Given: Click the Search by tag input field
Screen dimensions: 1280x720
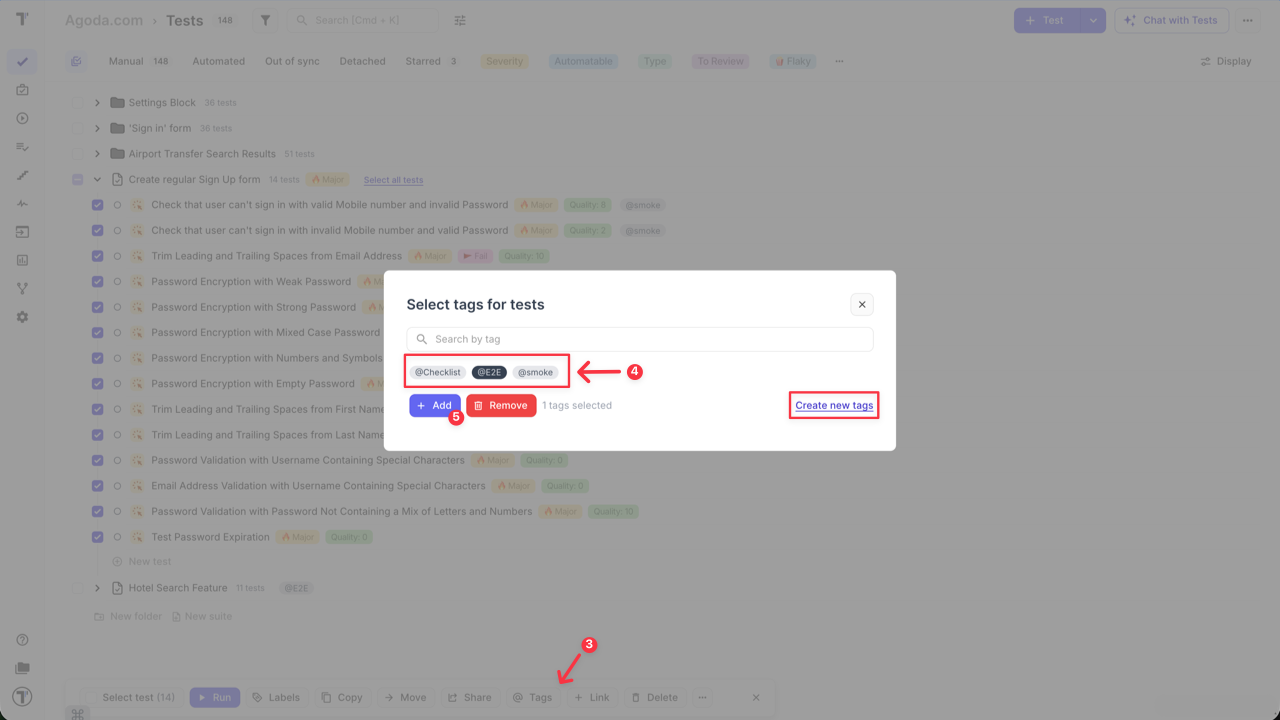Looking at the screenshot, I should point(639,338).
